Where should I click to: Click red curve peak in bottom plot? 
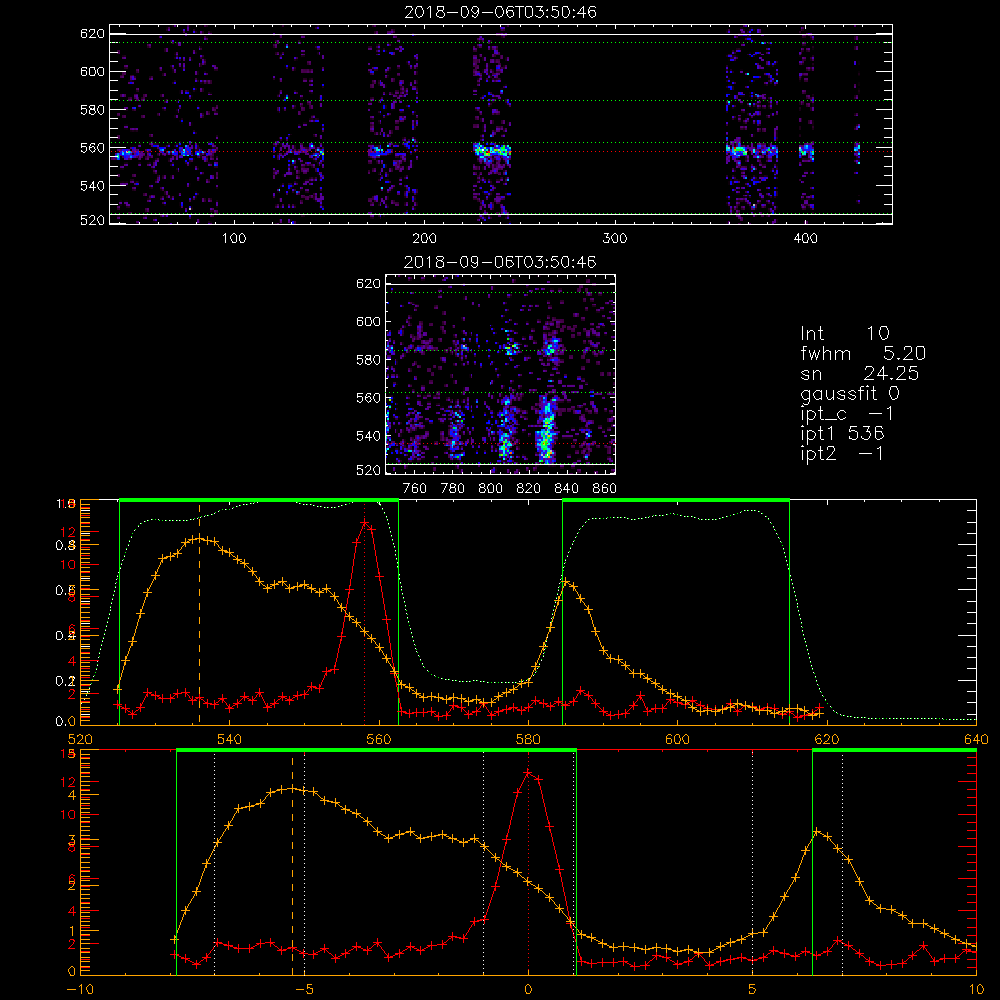pos(528,773)
